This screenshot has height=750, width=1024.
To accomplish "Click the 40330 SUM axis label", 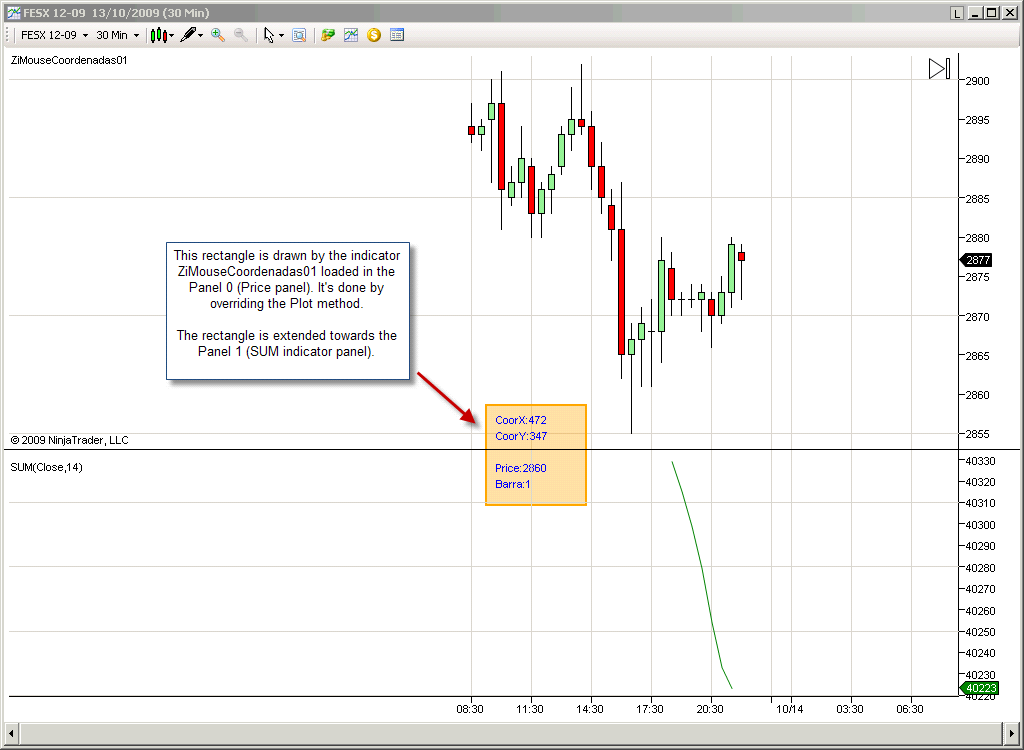I will tap(980, 461).
